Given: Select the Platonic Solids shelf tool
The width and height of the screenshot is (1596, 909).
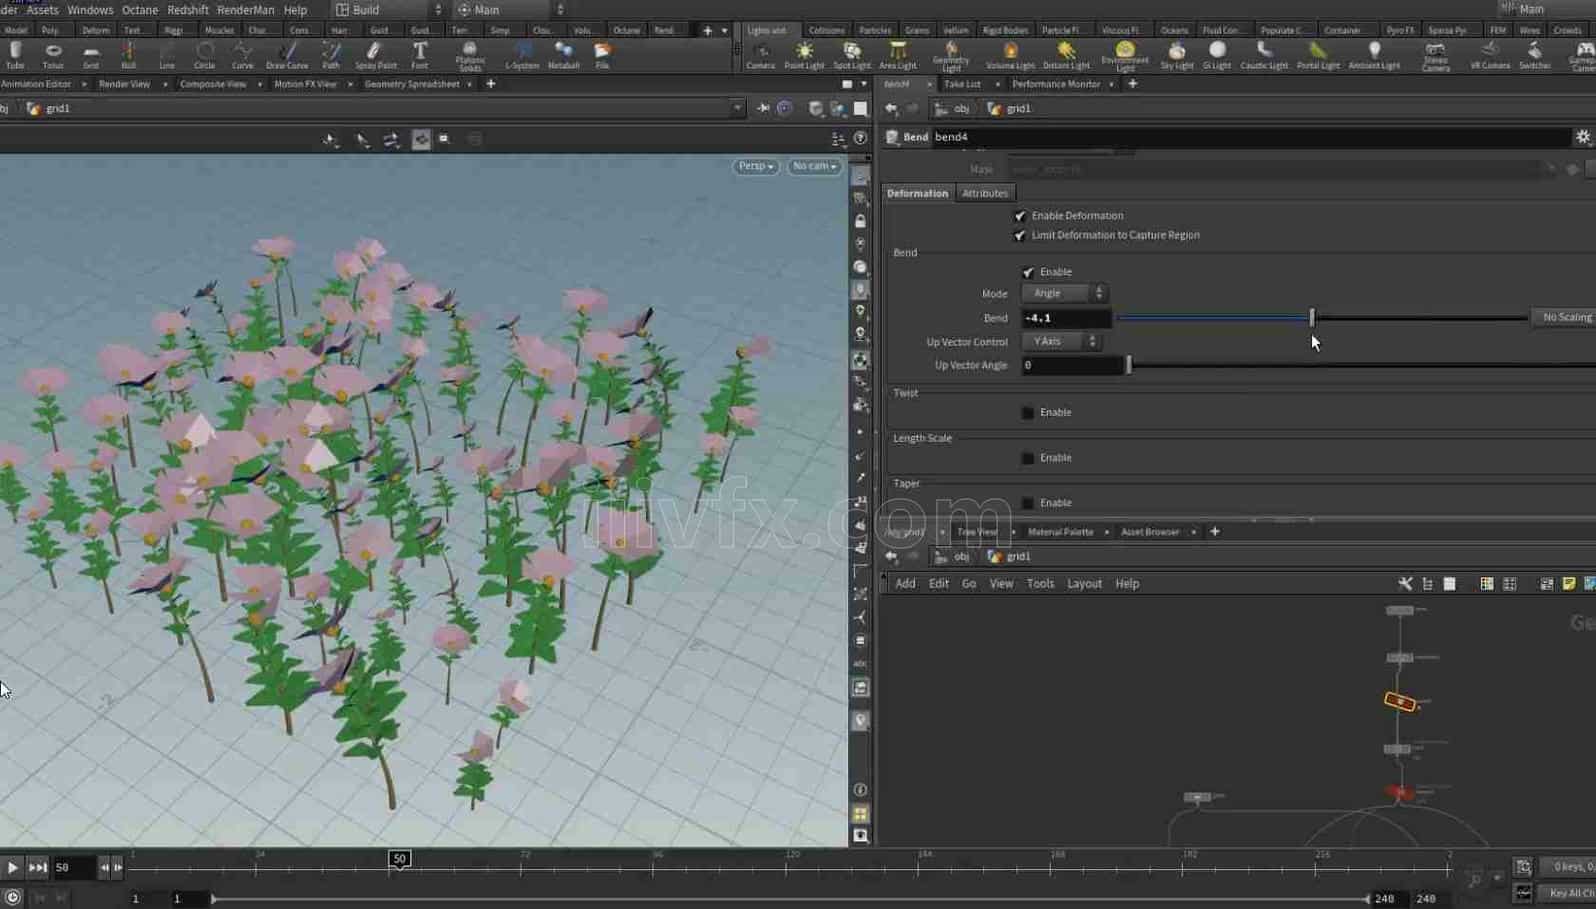Looking at the screenshot, I should [x=470, y=56].
